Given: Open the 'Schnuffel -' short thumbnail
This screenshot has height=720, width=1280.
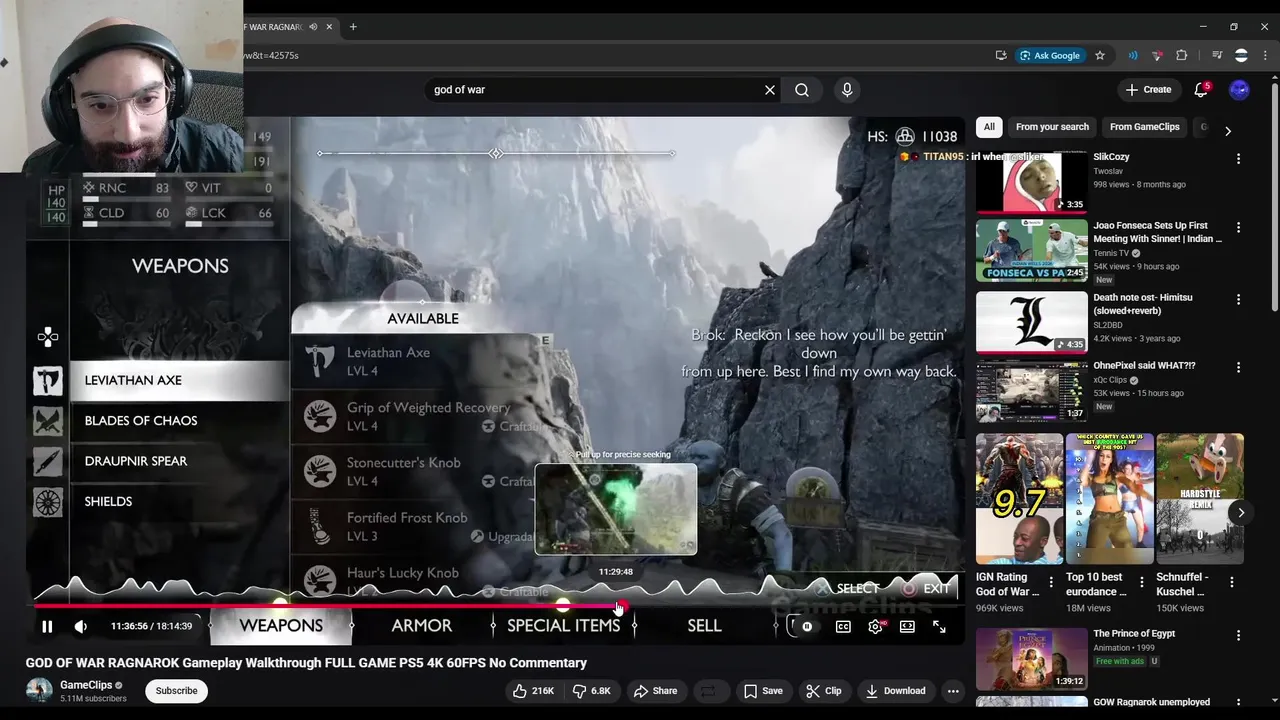Looking at the screenshot, I should coord(1200,499).
